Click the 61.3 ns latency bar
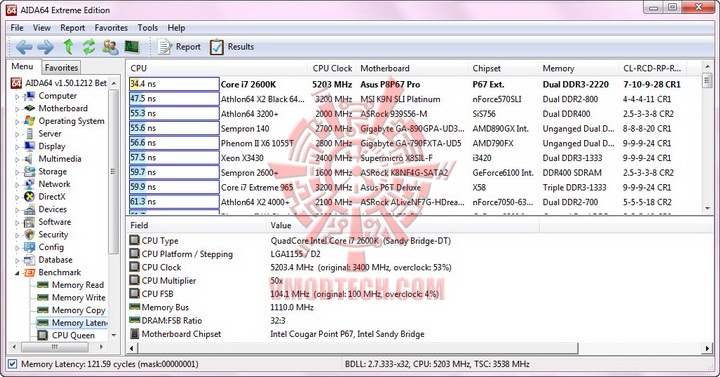 (174, 202)
